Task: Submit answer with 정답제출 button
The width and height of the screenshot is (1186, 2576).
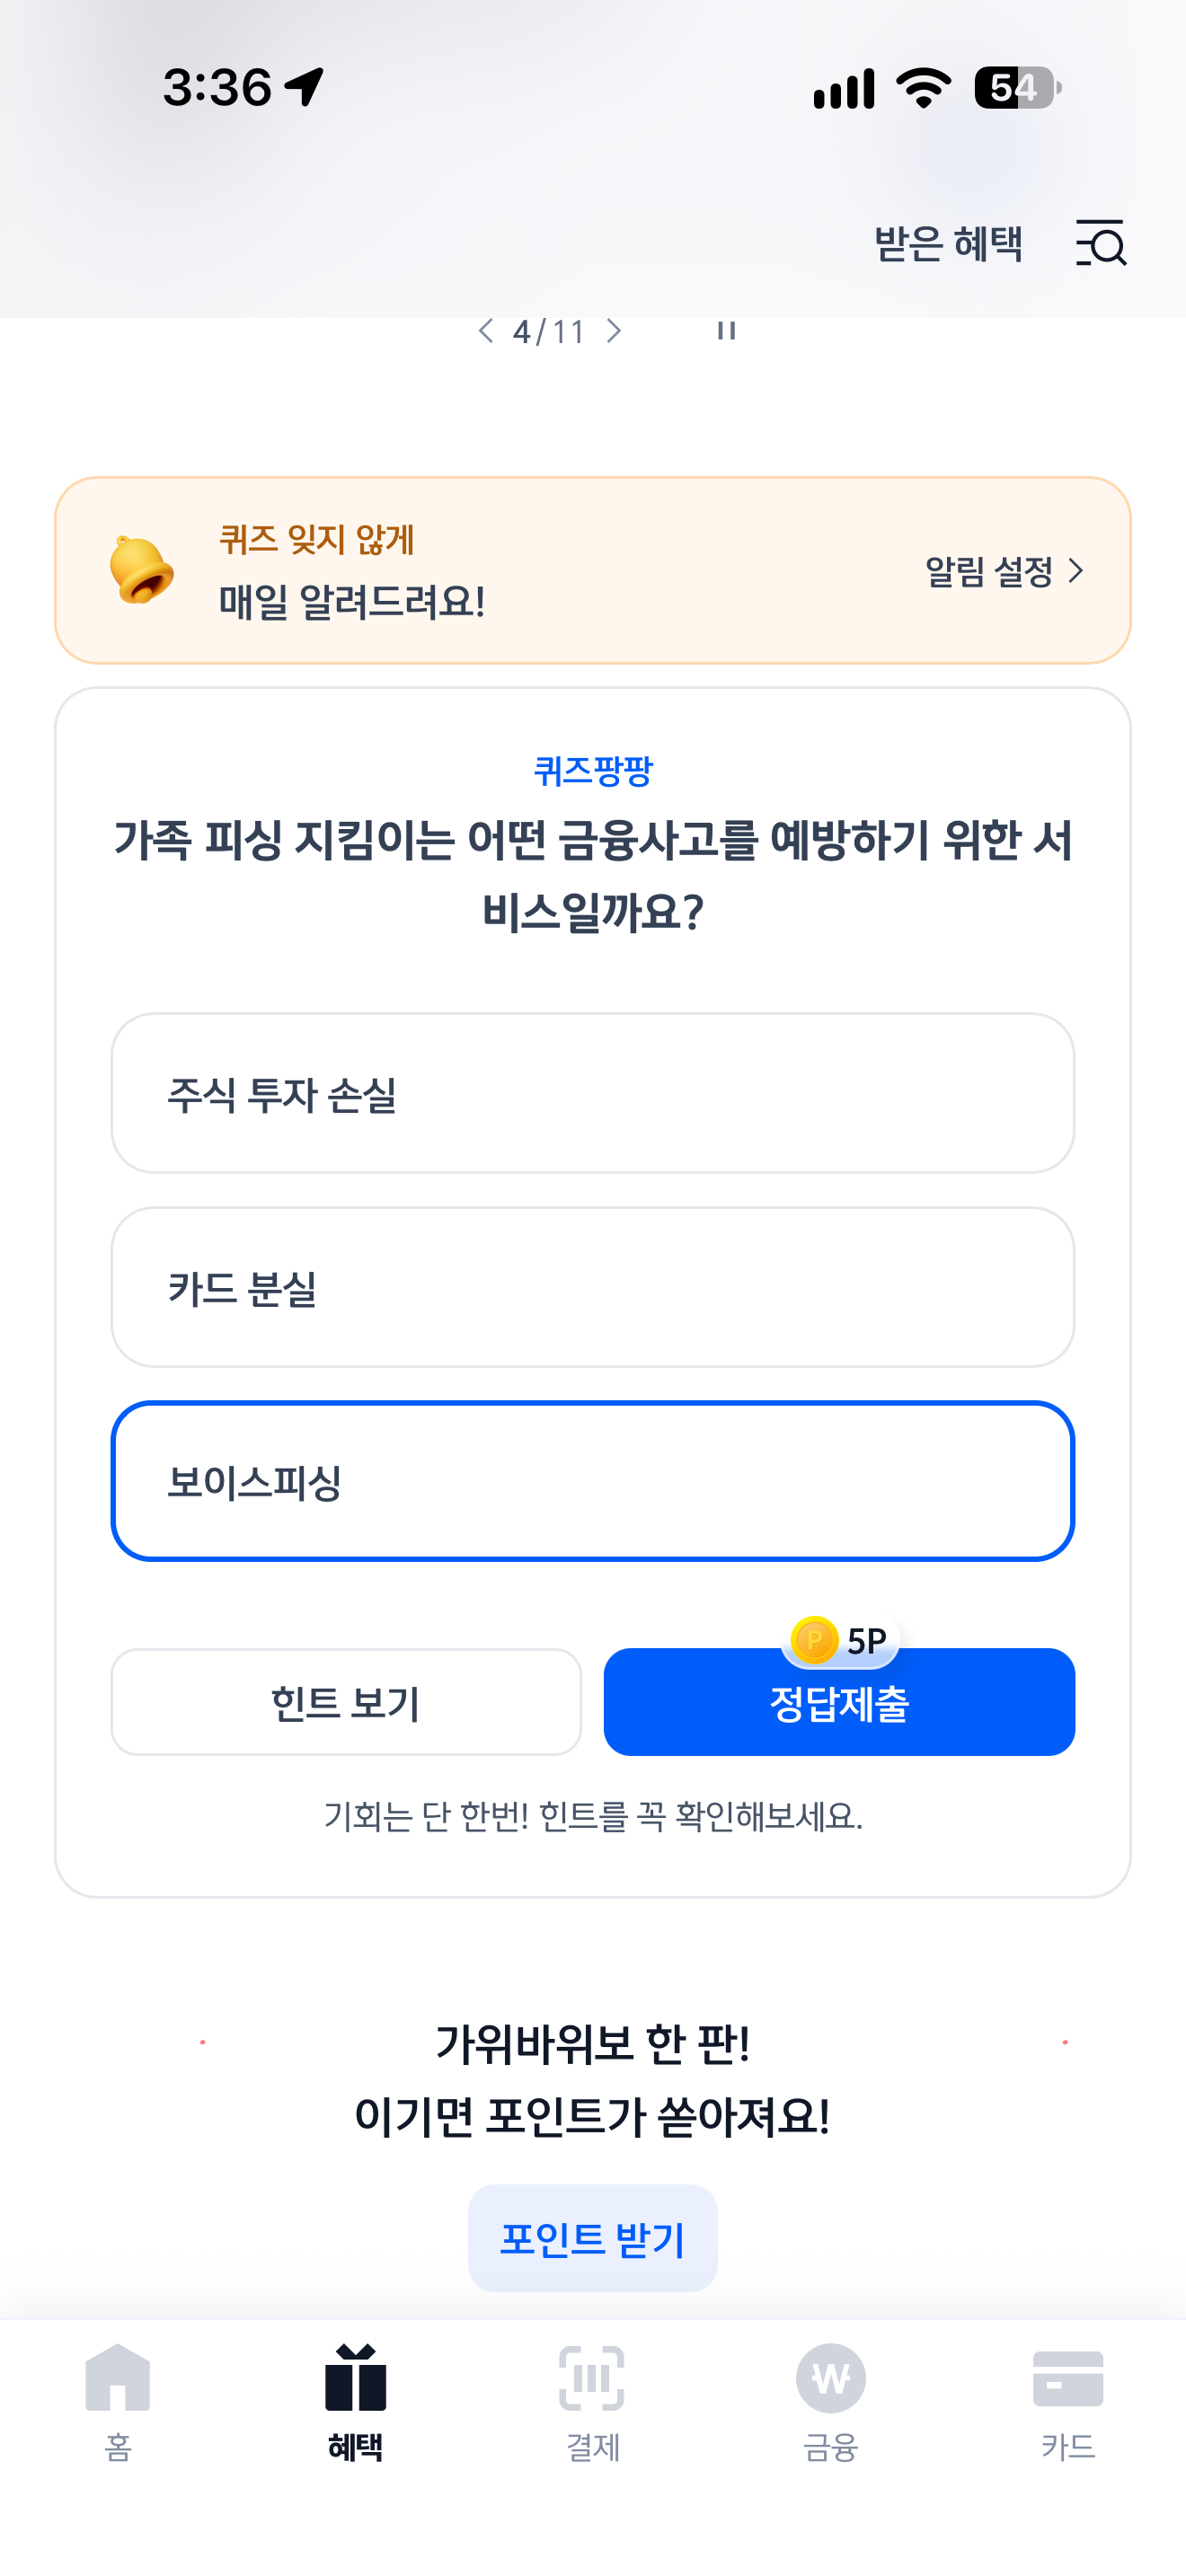Action: (839, 1702)
